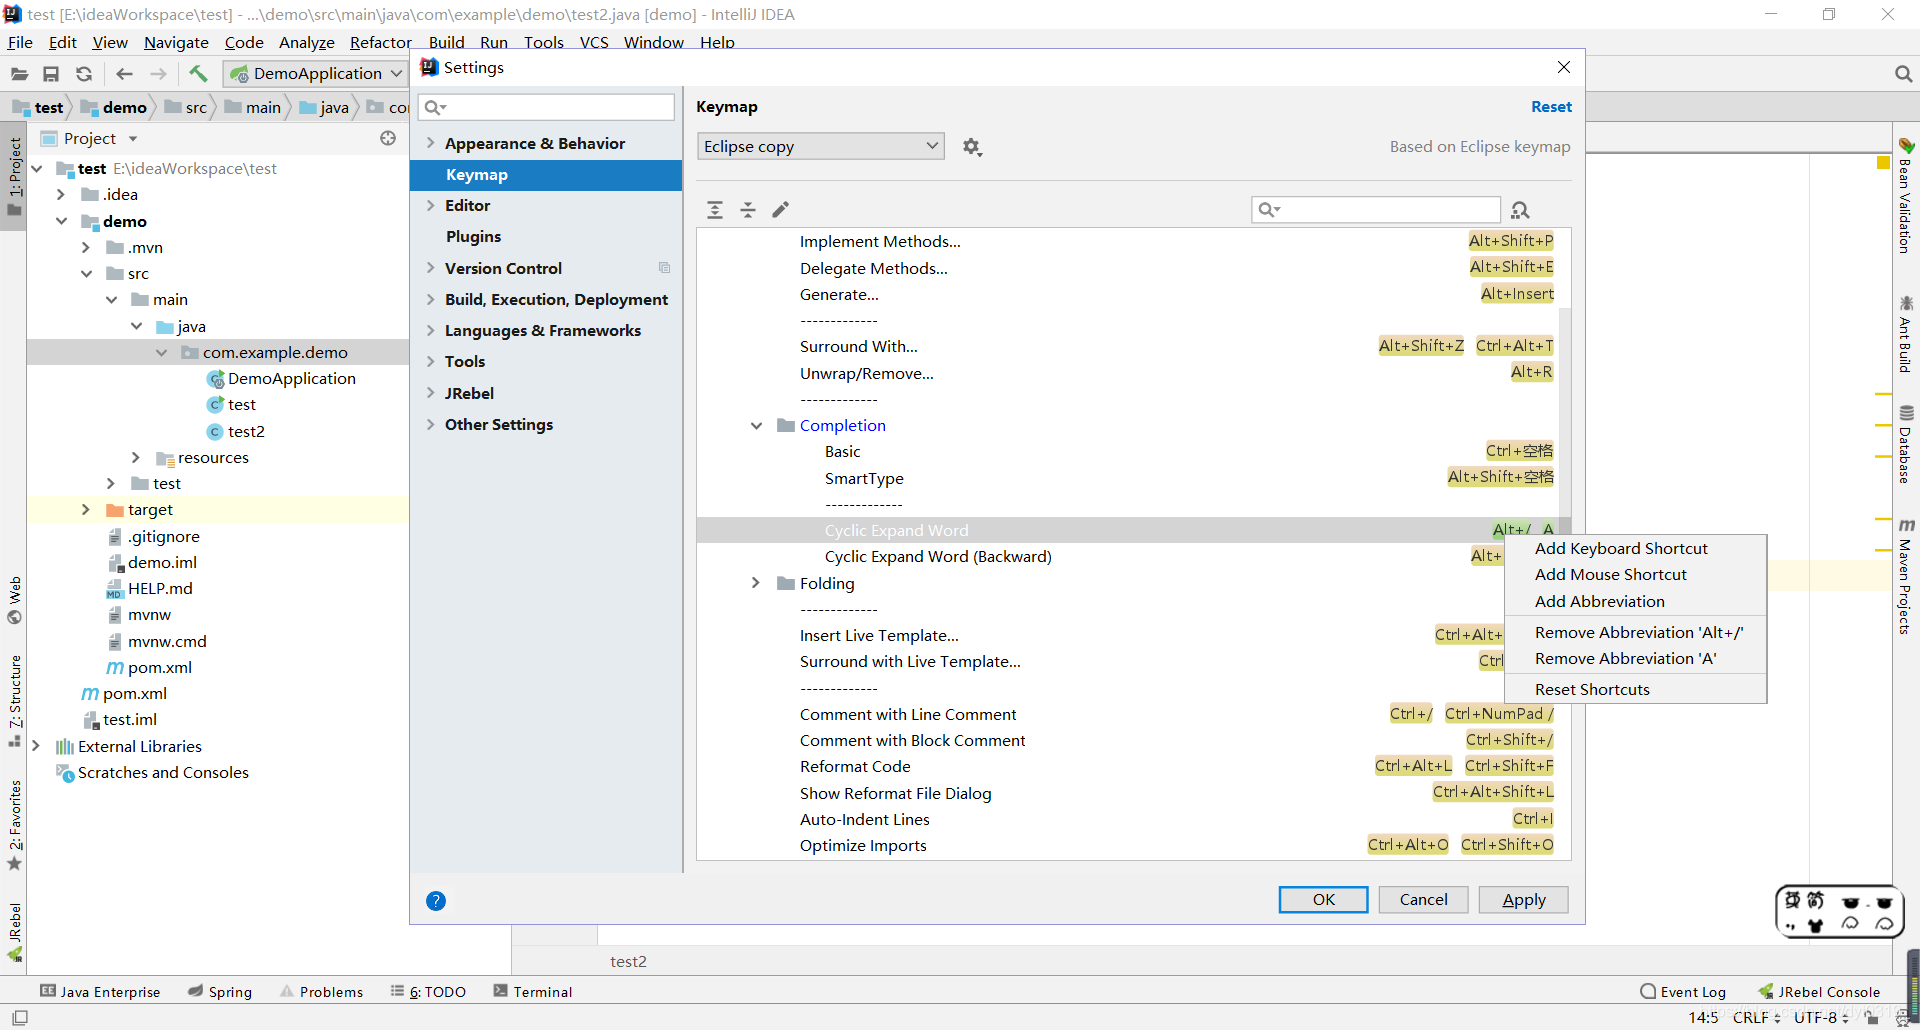The height and width of the screenshot is (1030, 1920).
Task: Expand the Version Control settings section
Action: (x=431, y=268)
